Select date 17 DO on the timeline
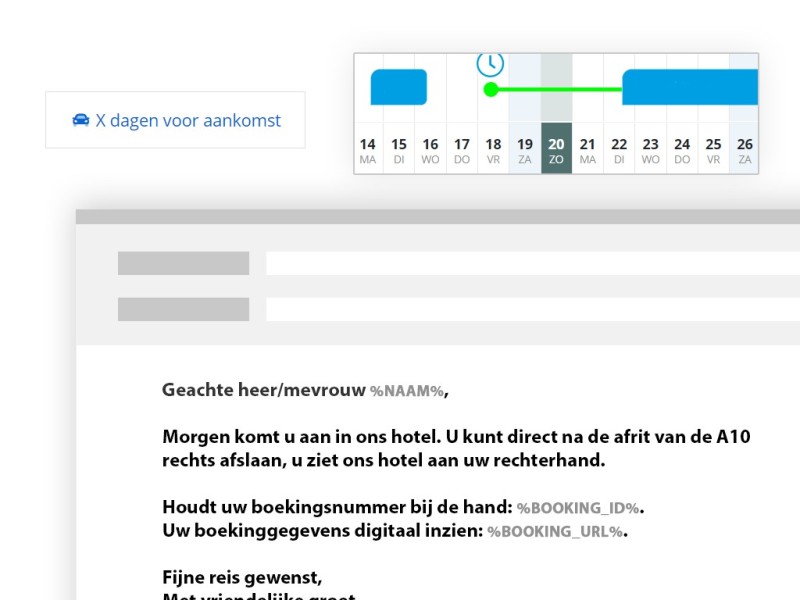This screenshot has width=800, height=600. [x=461, y=148]
